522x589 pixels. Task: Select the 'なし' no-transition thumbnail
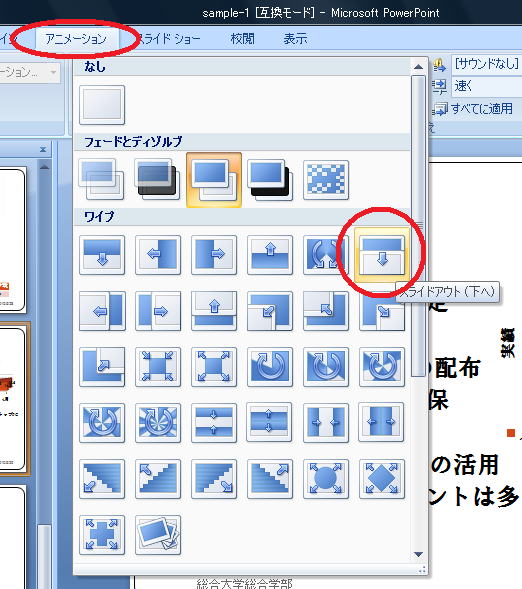(x=102, y=105)
